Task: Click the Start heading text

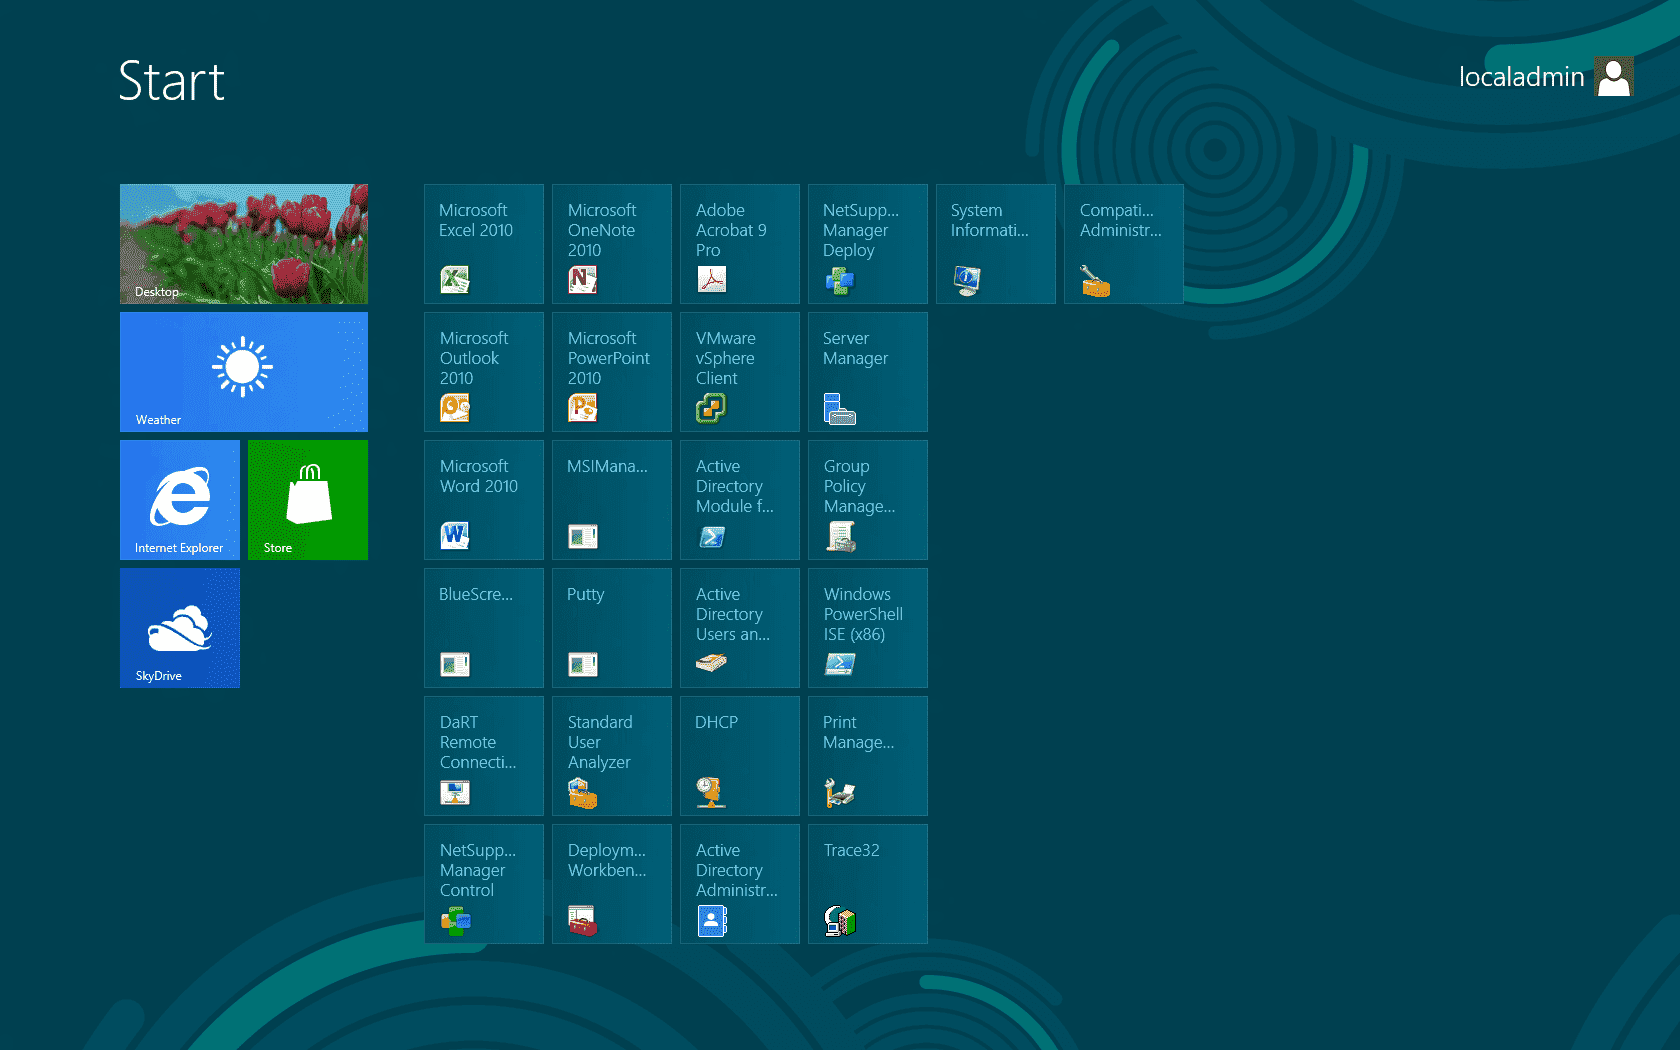Action: (x=172, y=81)
